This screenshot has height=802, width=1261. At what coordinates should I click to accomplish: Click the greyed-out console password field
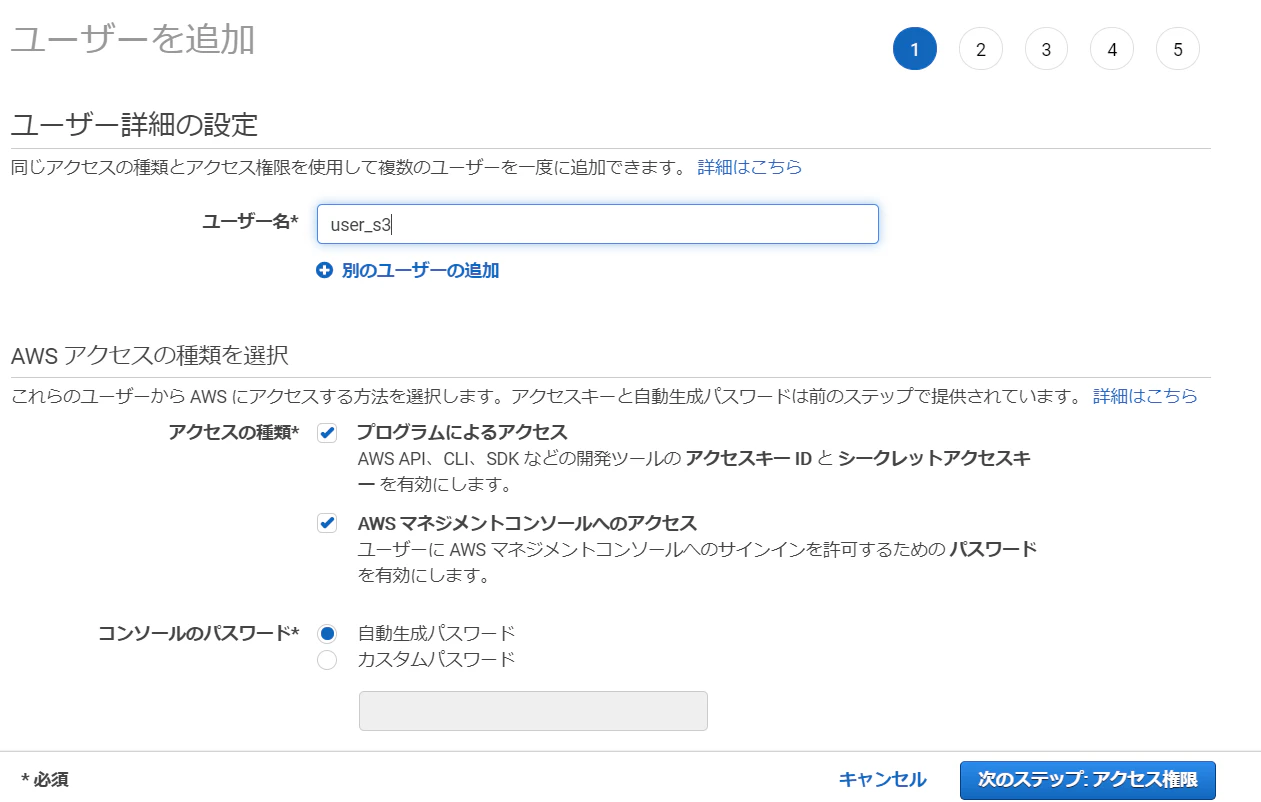click(533, 711)
